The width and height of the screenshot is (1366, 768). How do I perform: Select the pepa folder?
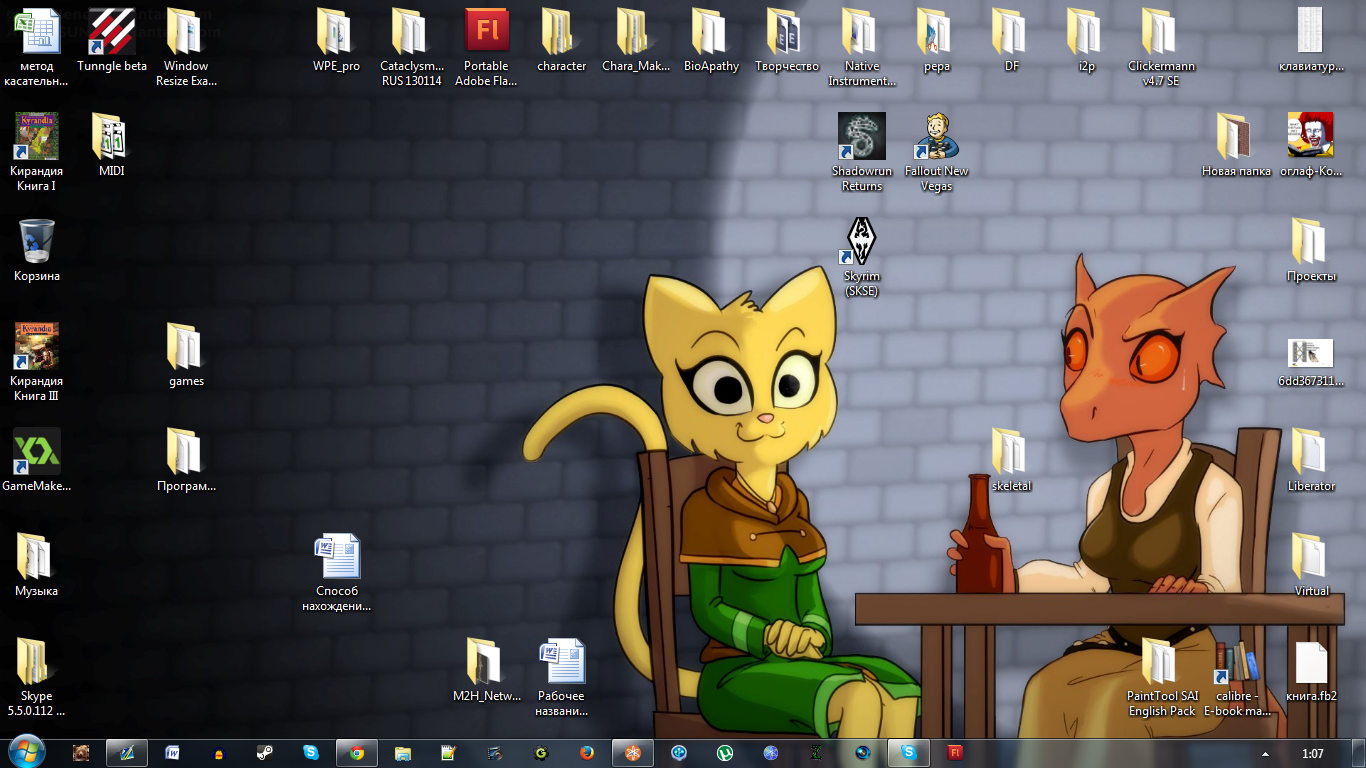936,40
